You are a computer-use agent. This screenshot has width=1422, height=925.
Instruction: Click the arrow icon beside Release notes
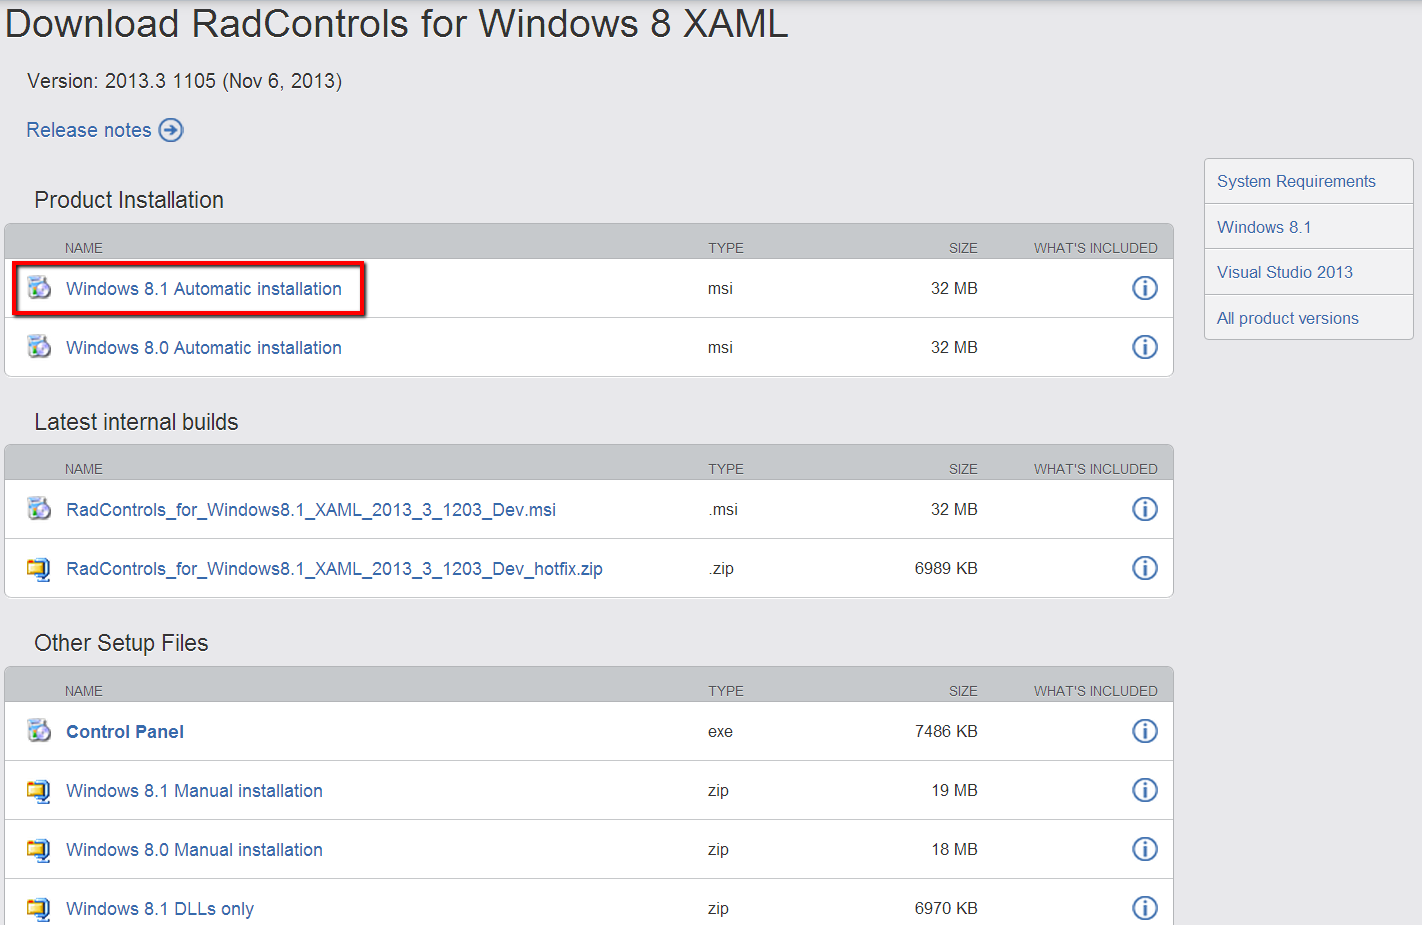point(171,130)
